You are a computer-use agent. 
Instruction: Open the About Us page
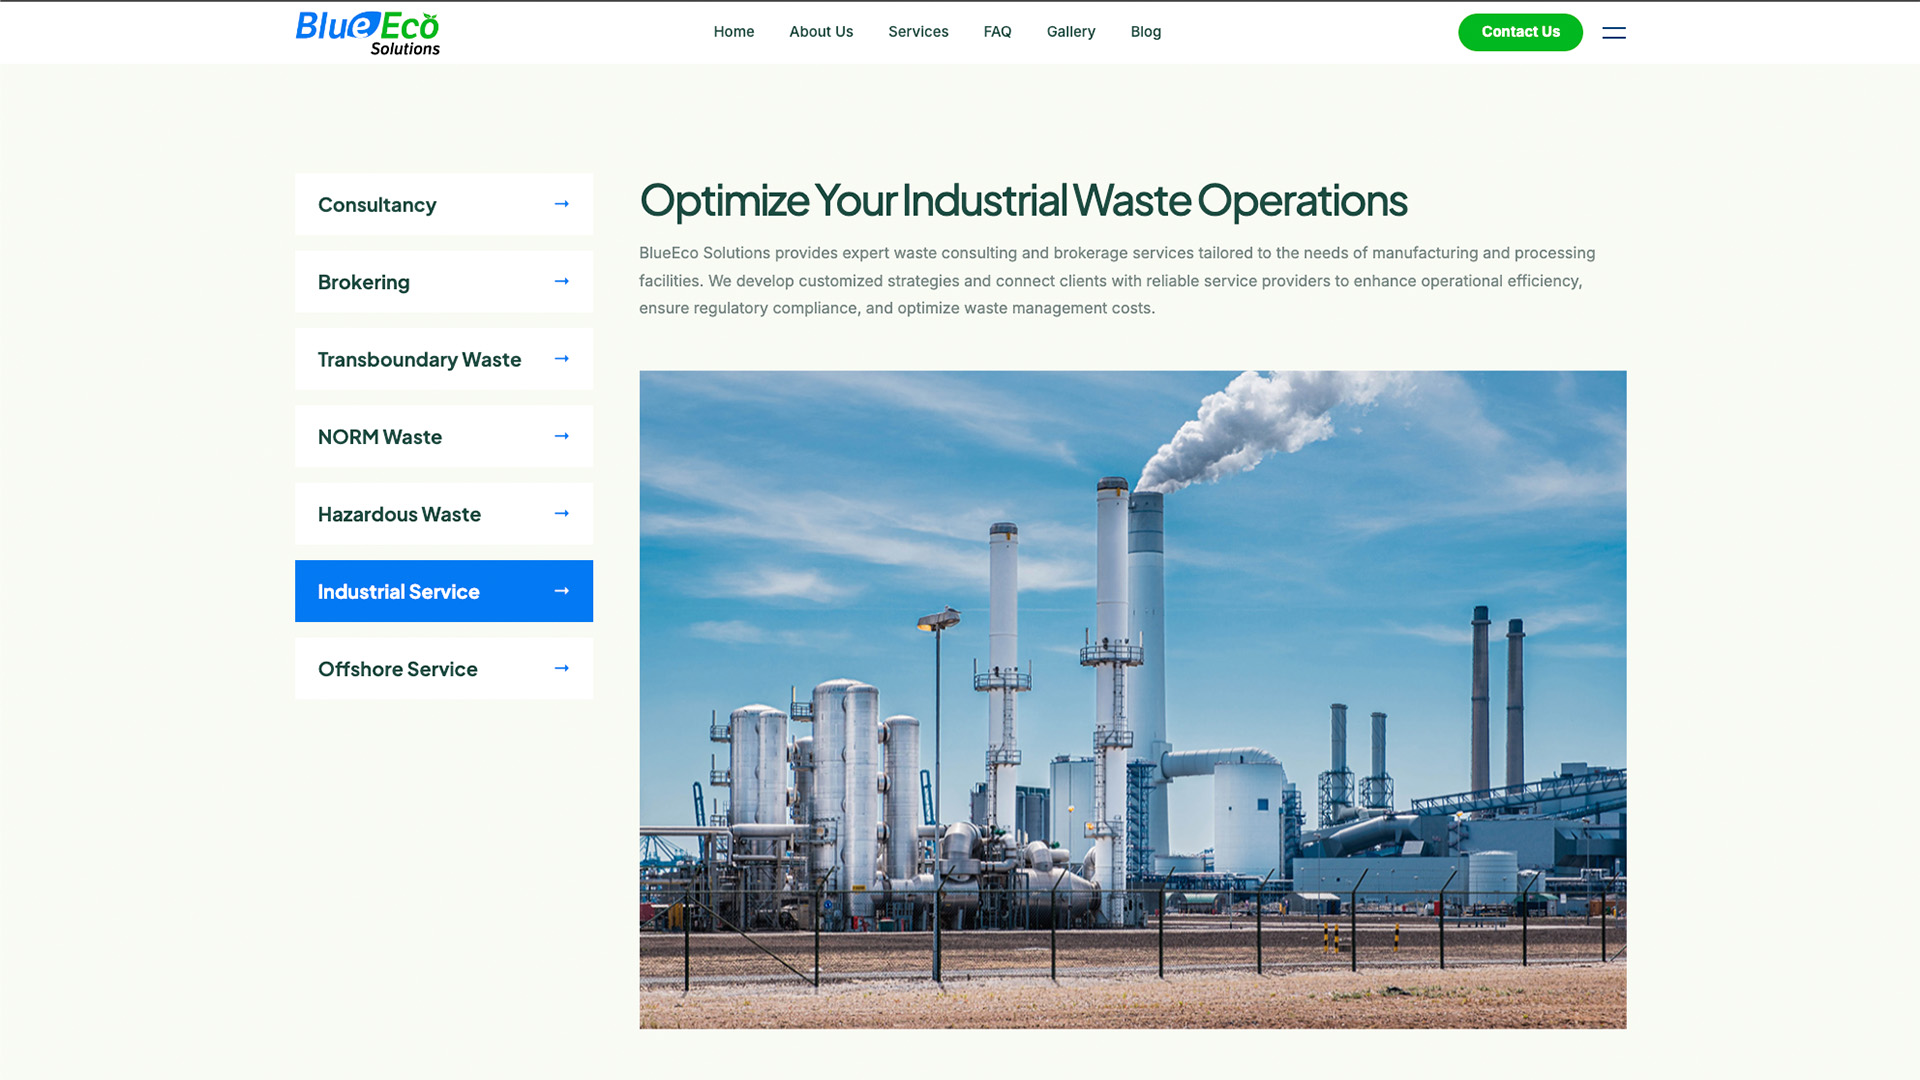820,32
